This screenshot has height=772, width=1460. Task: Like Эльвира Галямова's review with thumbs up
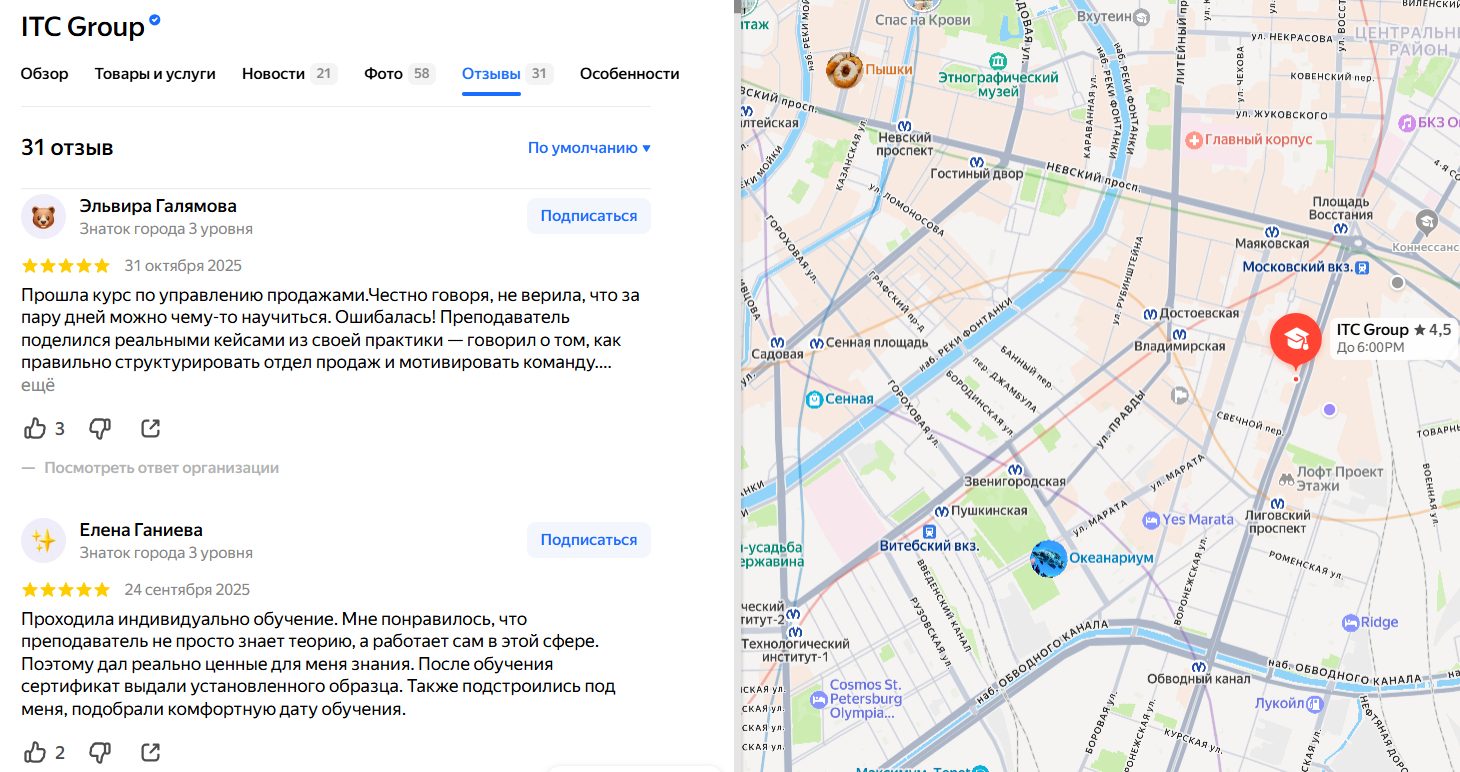35,429
